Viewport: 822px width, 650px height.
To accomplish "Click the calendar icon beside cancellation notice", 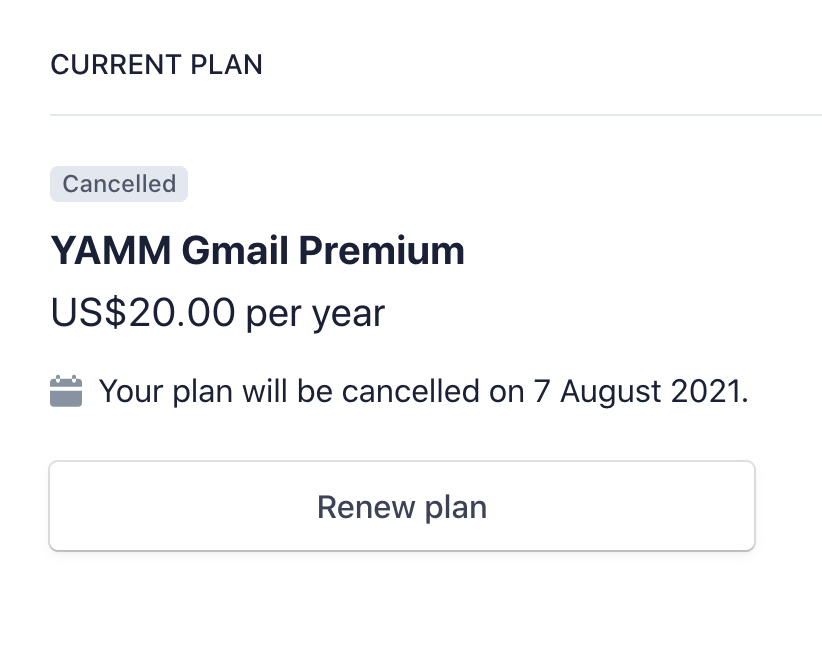I will click(66, 391).
